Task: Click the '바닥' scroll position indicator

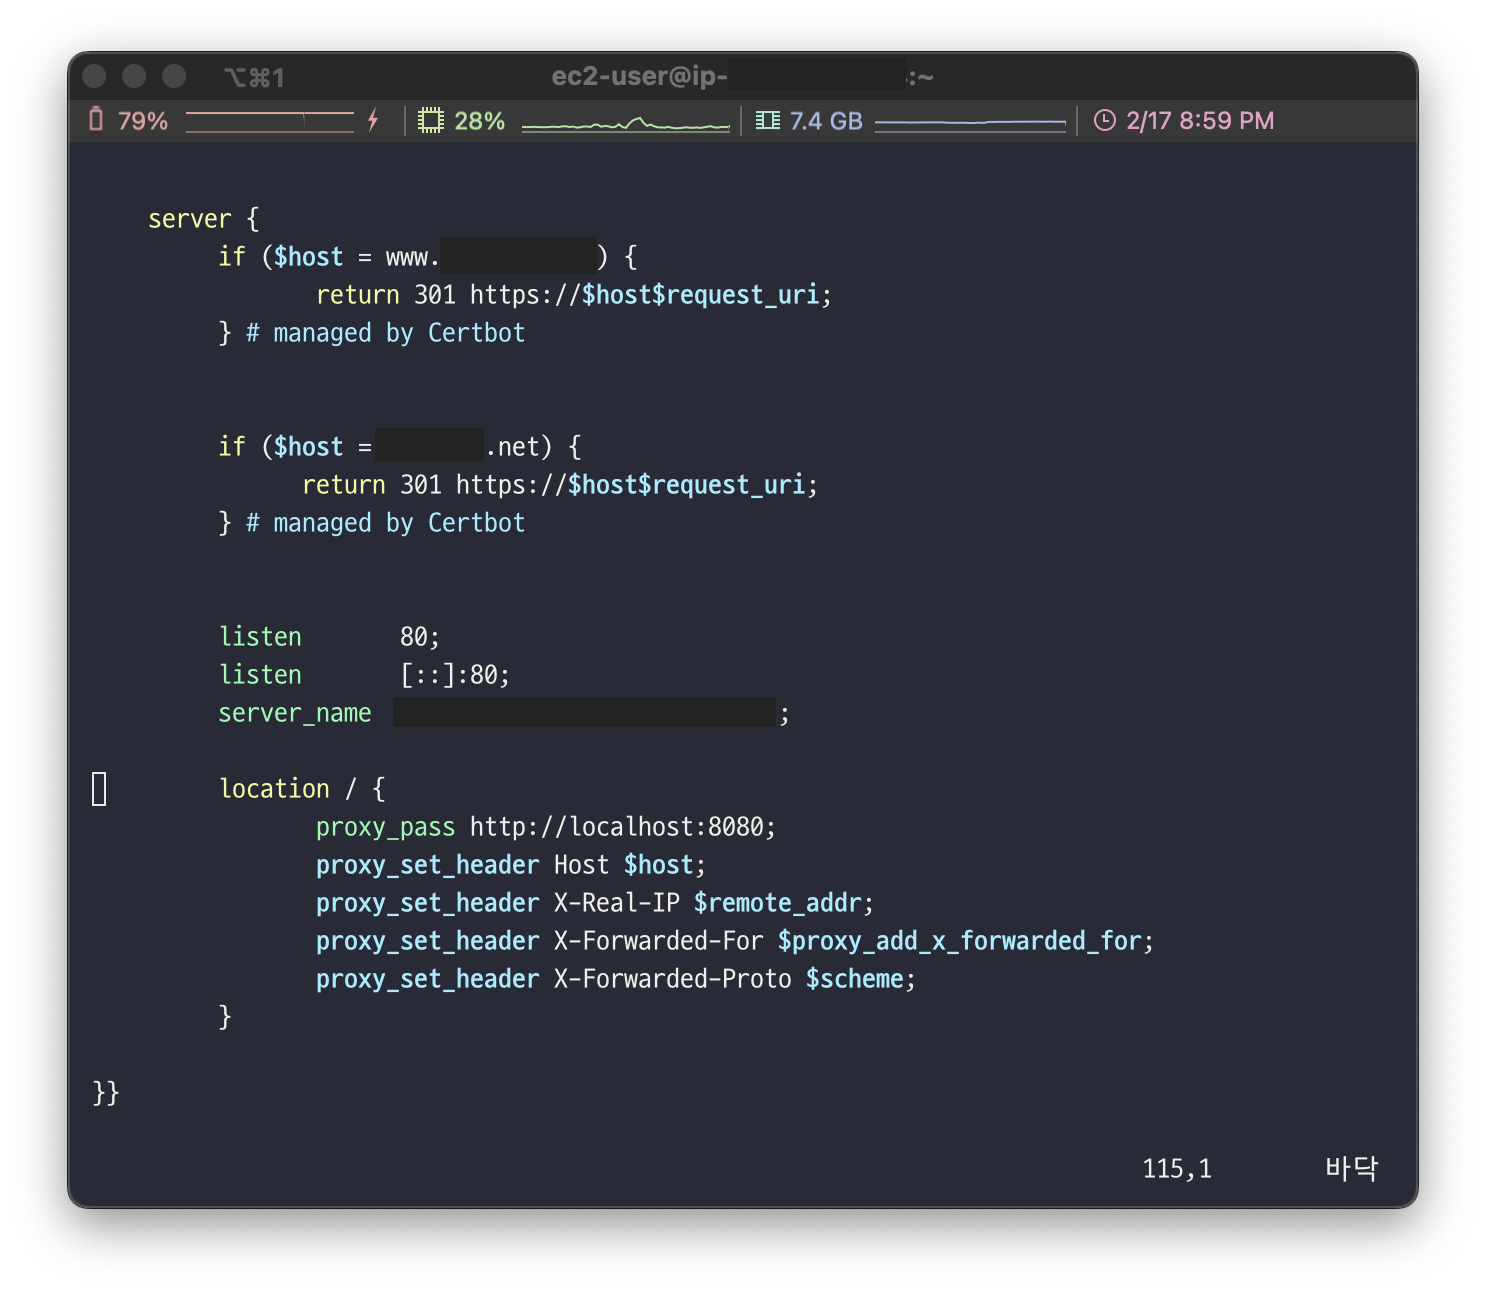Action: (1352, 1168)
